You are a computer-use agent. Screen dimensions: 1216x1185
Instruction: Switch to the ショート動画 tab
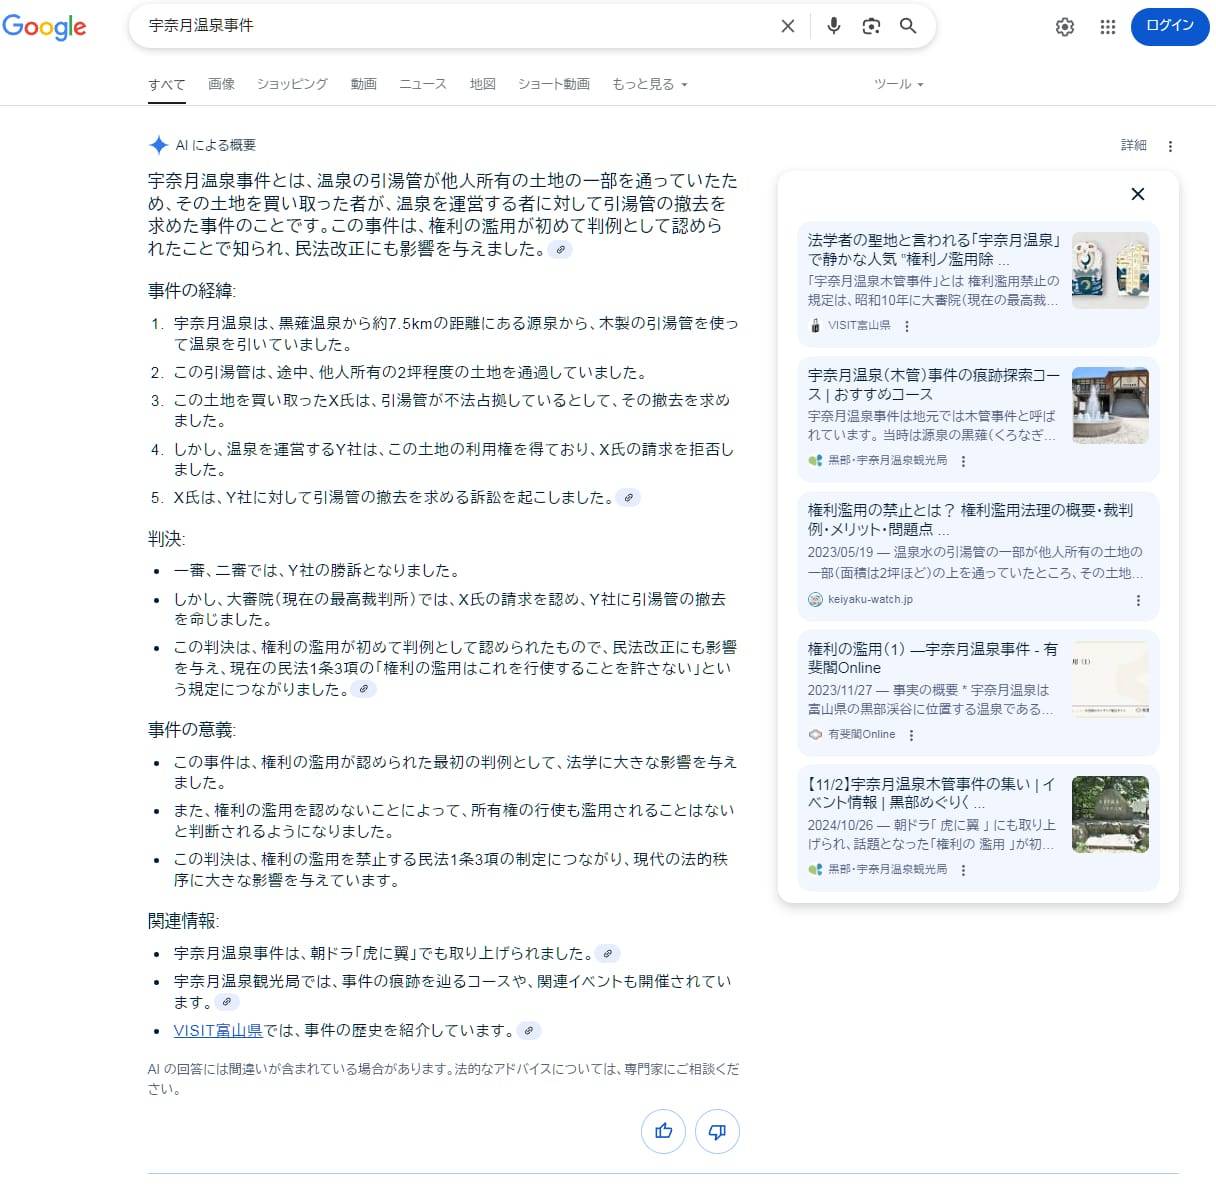554,84
